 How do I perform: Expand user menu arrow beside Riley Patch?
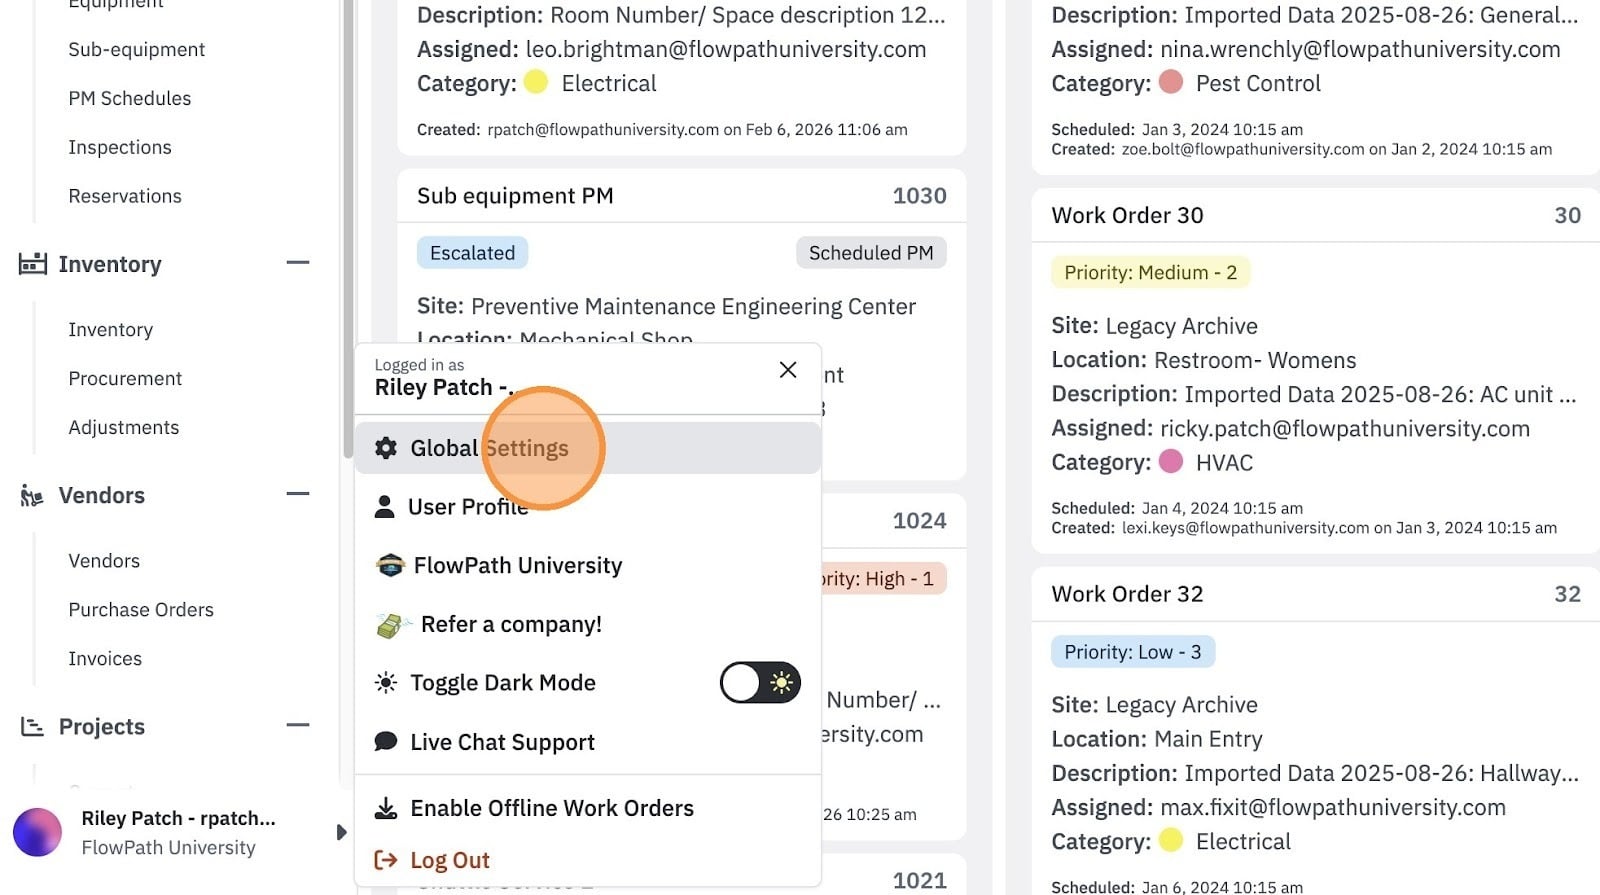[341, 832]
